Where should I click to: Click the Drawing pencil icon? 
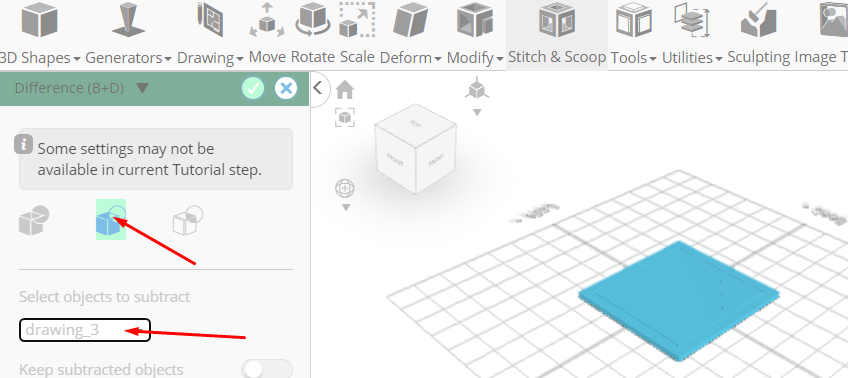click(210, 19)
